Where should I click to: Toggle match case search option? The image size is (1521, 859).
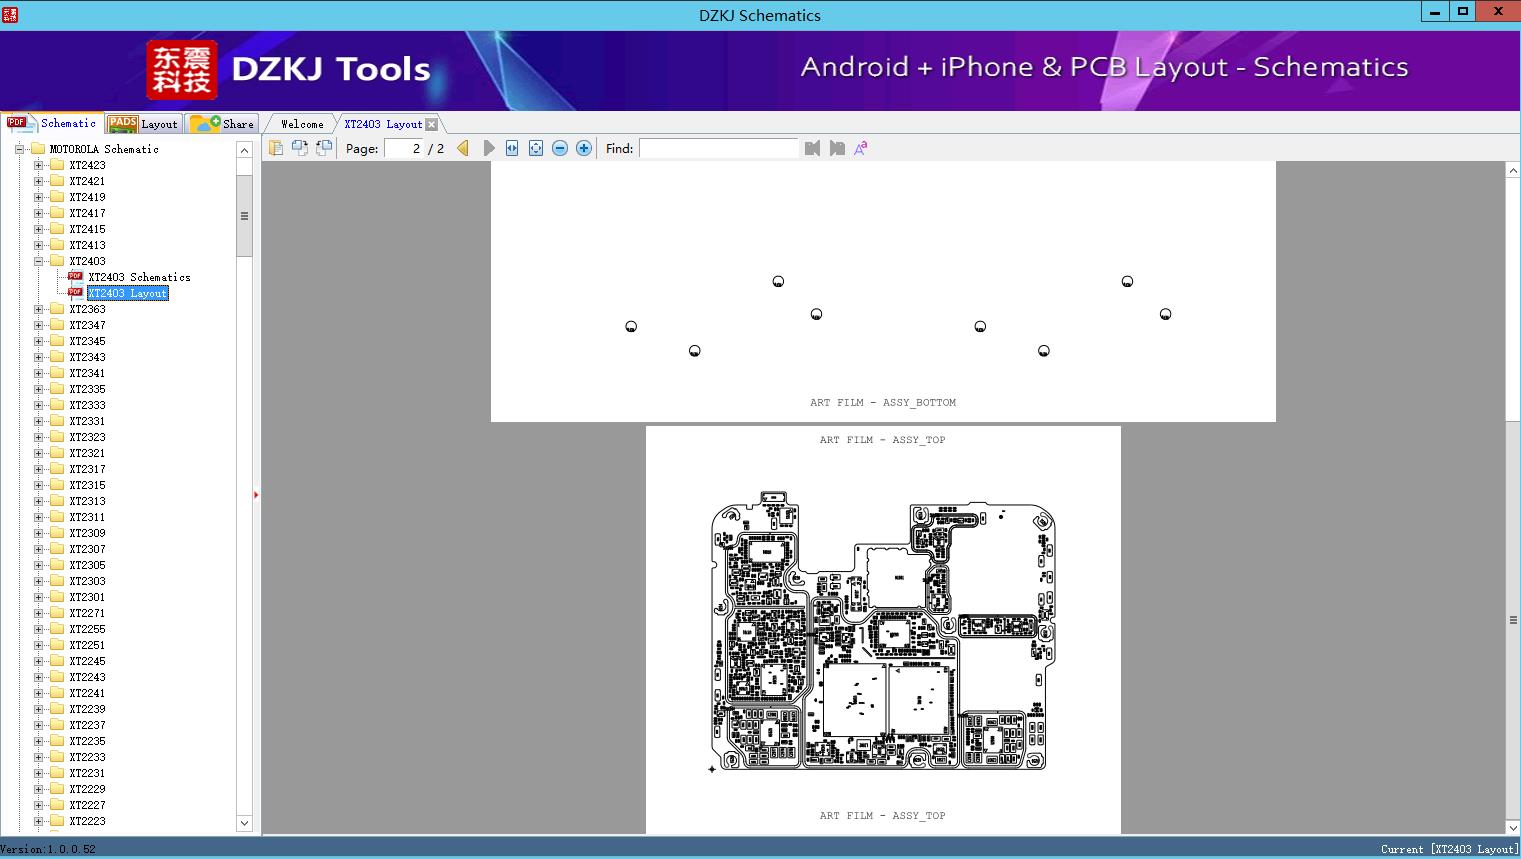[x=861, y=148]
